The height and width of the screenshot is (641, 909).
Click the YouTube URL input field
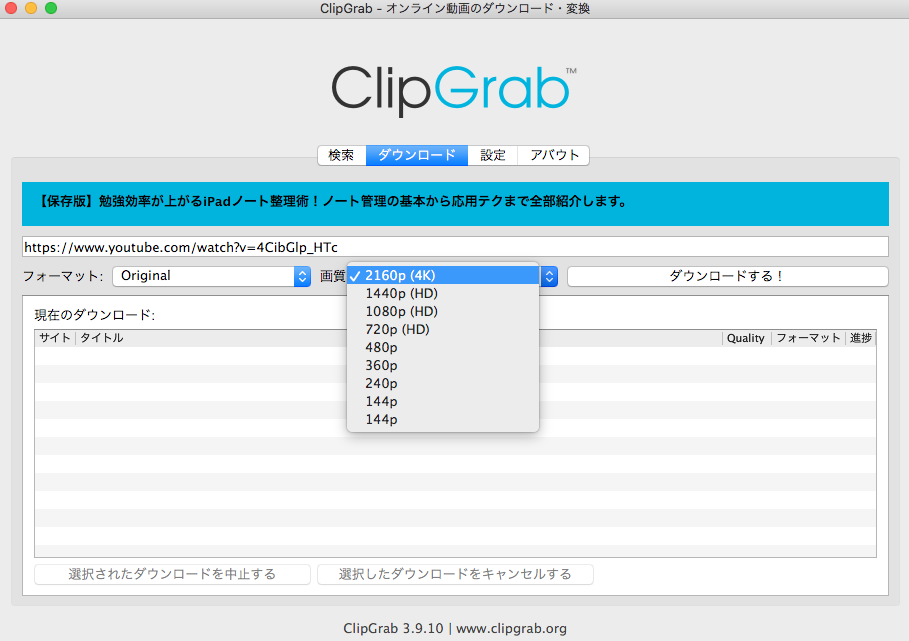454,246
